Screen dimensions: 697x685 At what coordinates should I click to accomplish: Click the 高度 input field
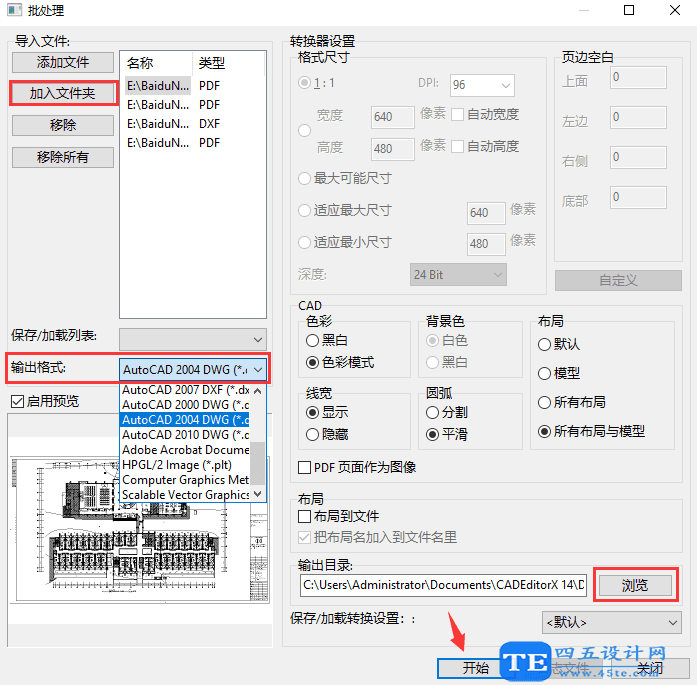[393, 148]
